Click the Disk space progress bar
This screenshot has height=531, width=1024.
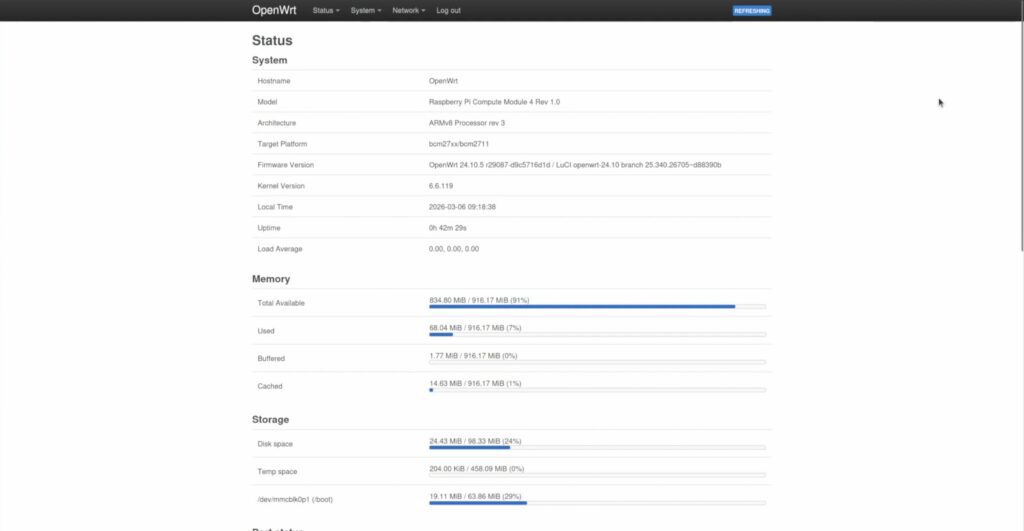tap(597, 447)
